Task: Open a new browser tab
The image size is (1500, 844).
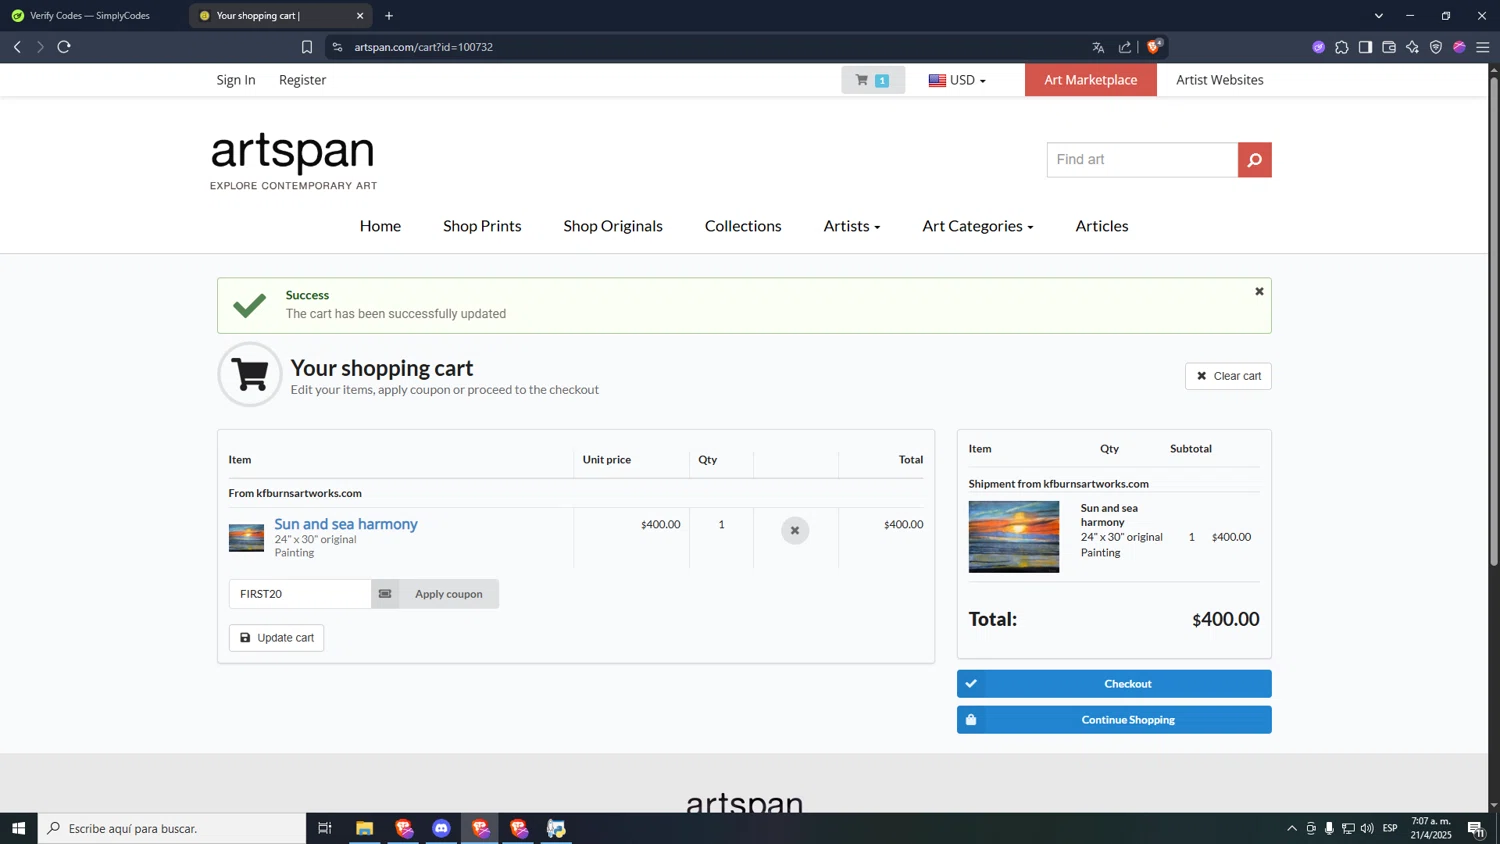Action: (389, 15)
